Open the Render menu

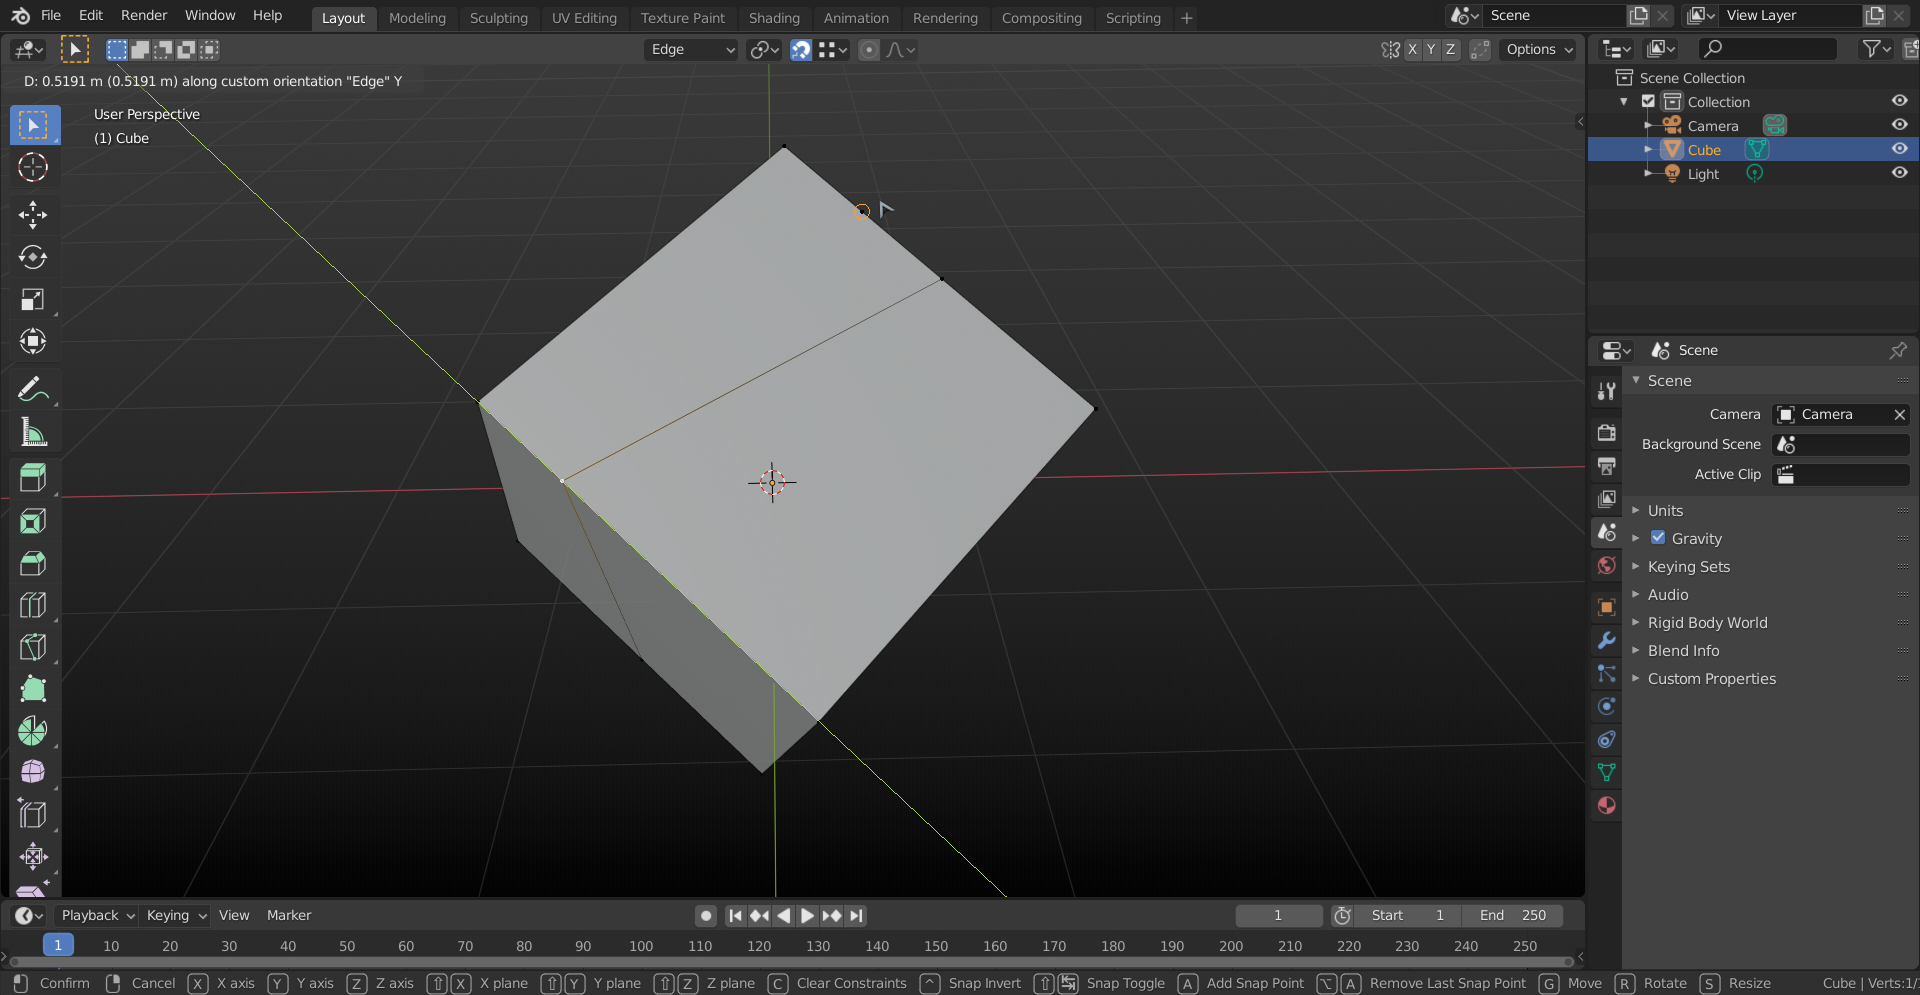coord(143,15)
